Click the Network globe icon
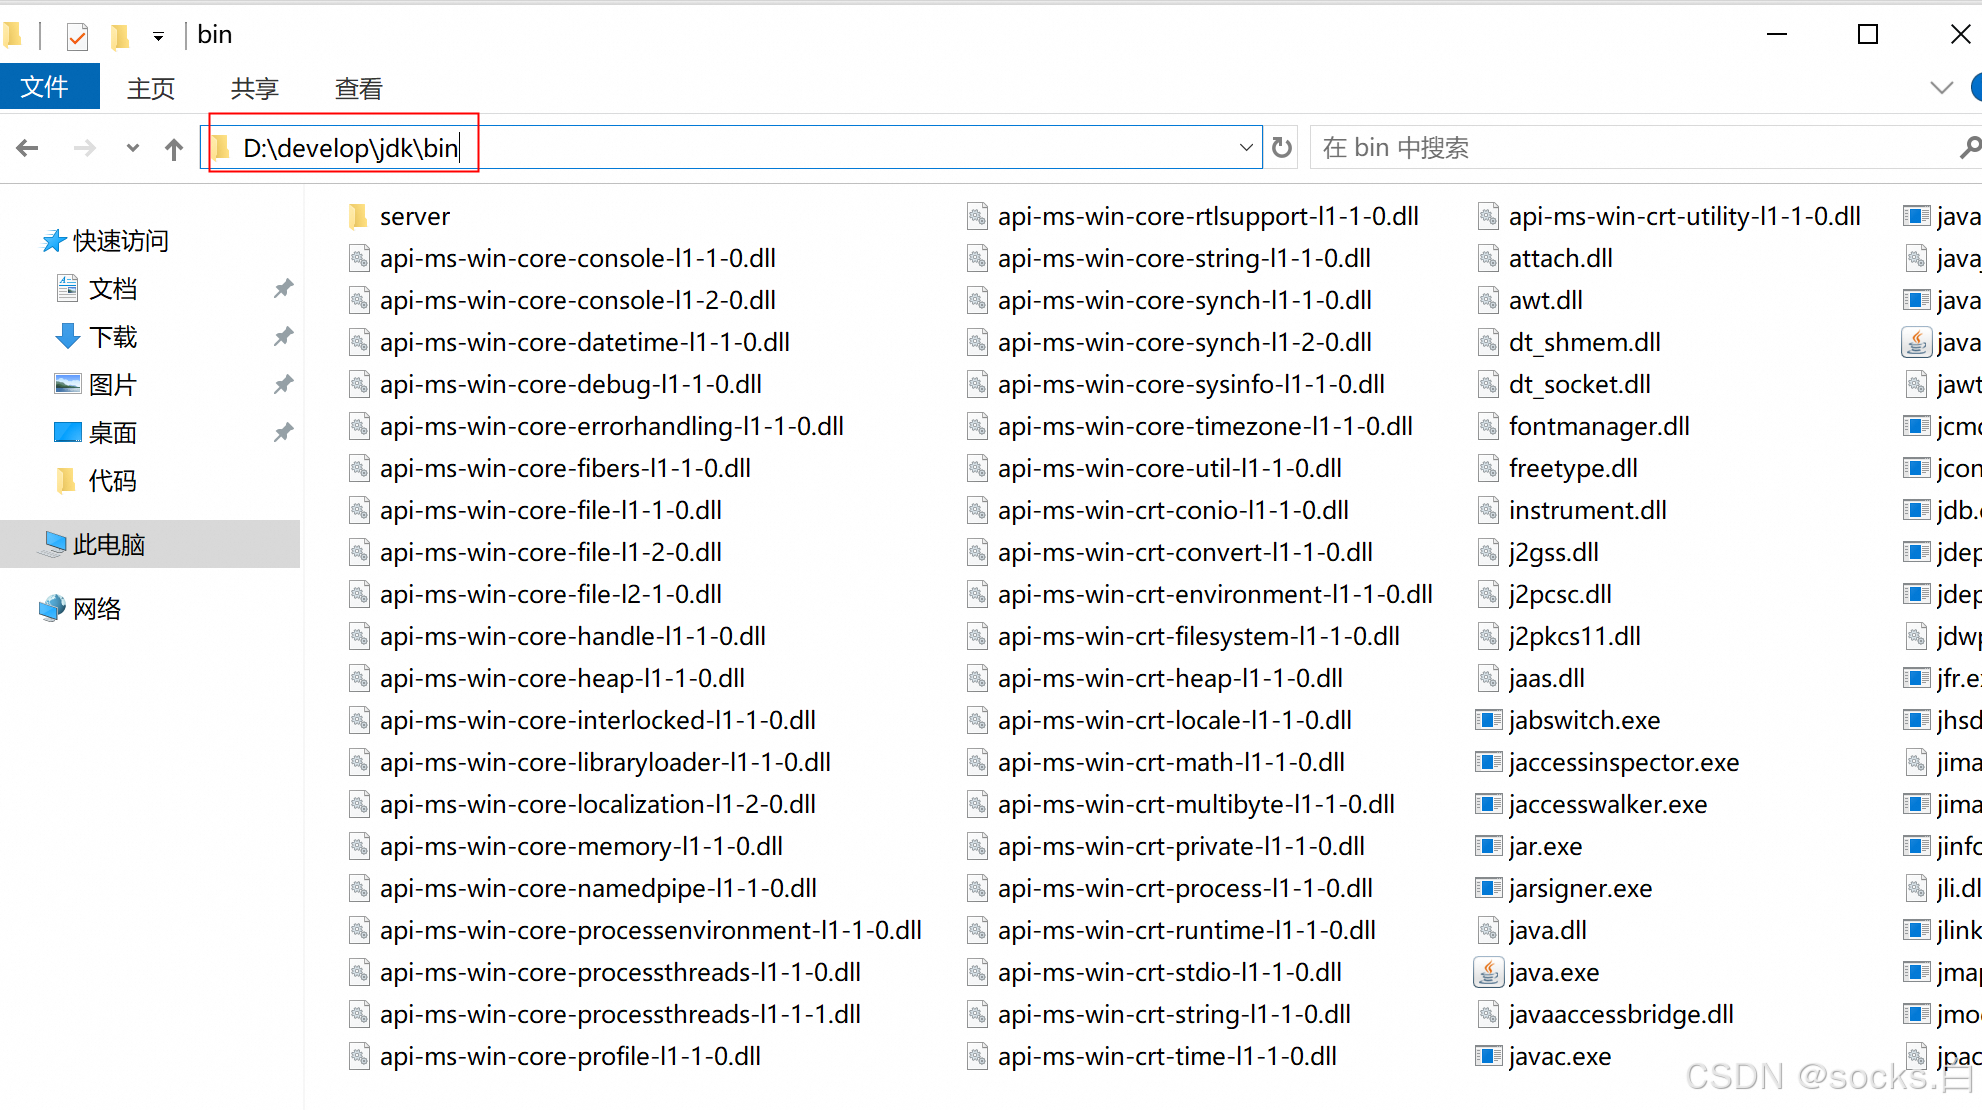 (x=52, y=608)
